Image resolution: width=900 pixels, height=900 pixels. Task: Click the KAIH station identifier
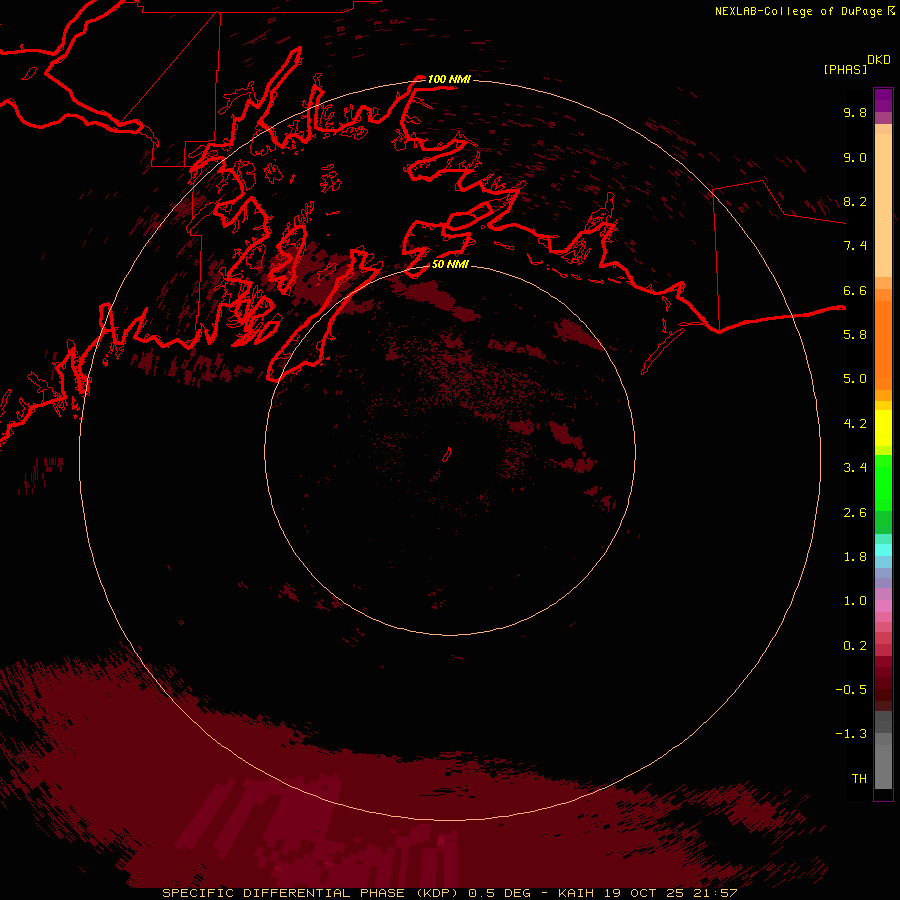(576, 893)
